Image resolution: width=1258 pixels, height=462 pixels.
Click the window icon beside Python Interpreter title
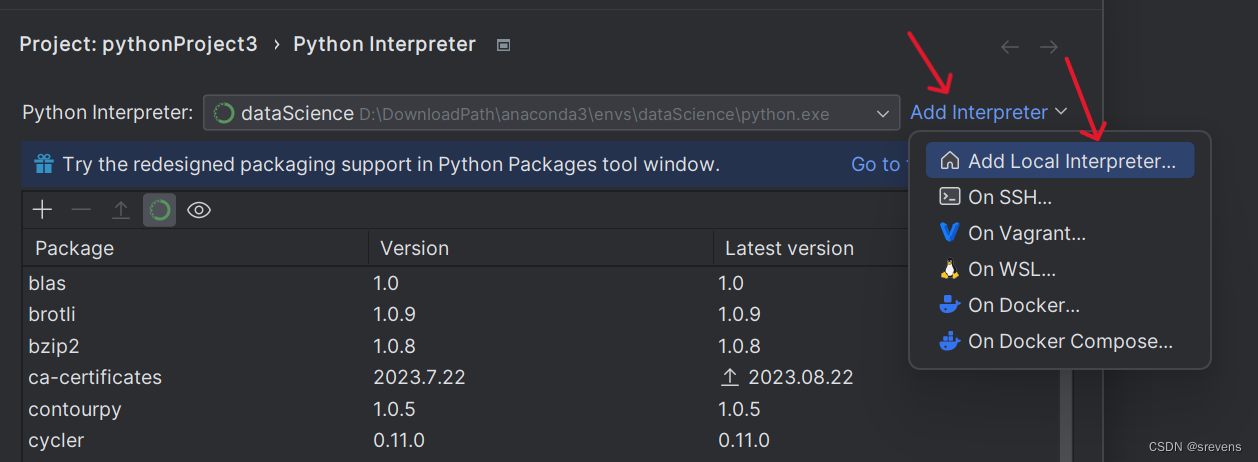pyautogui.click(x=504, y=45)
